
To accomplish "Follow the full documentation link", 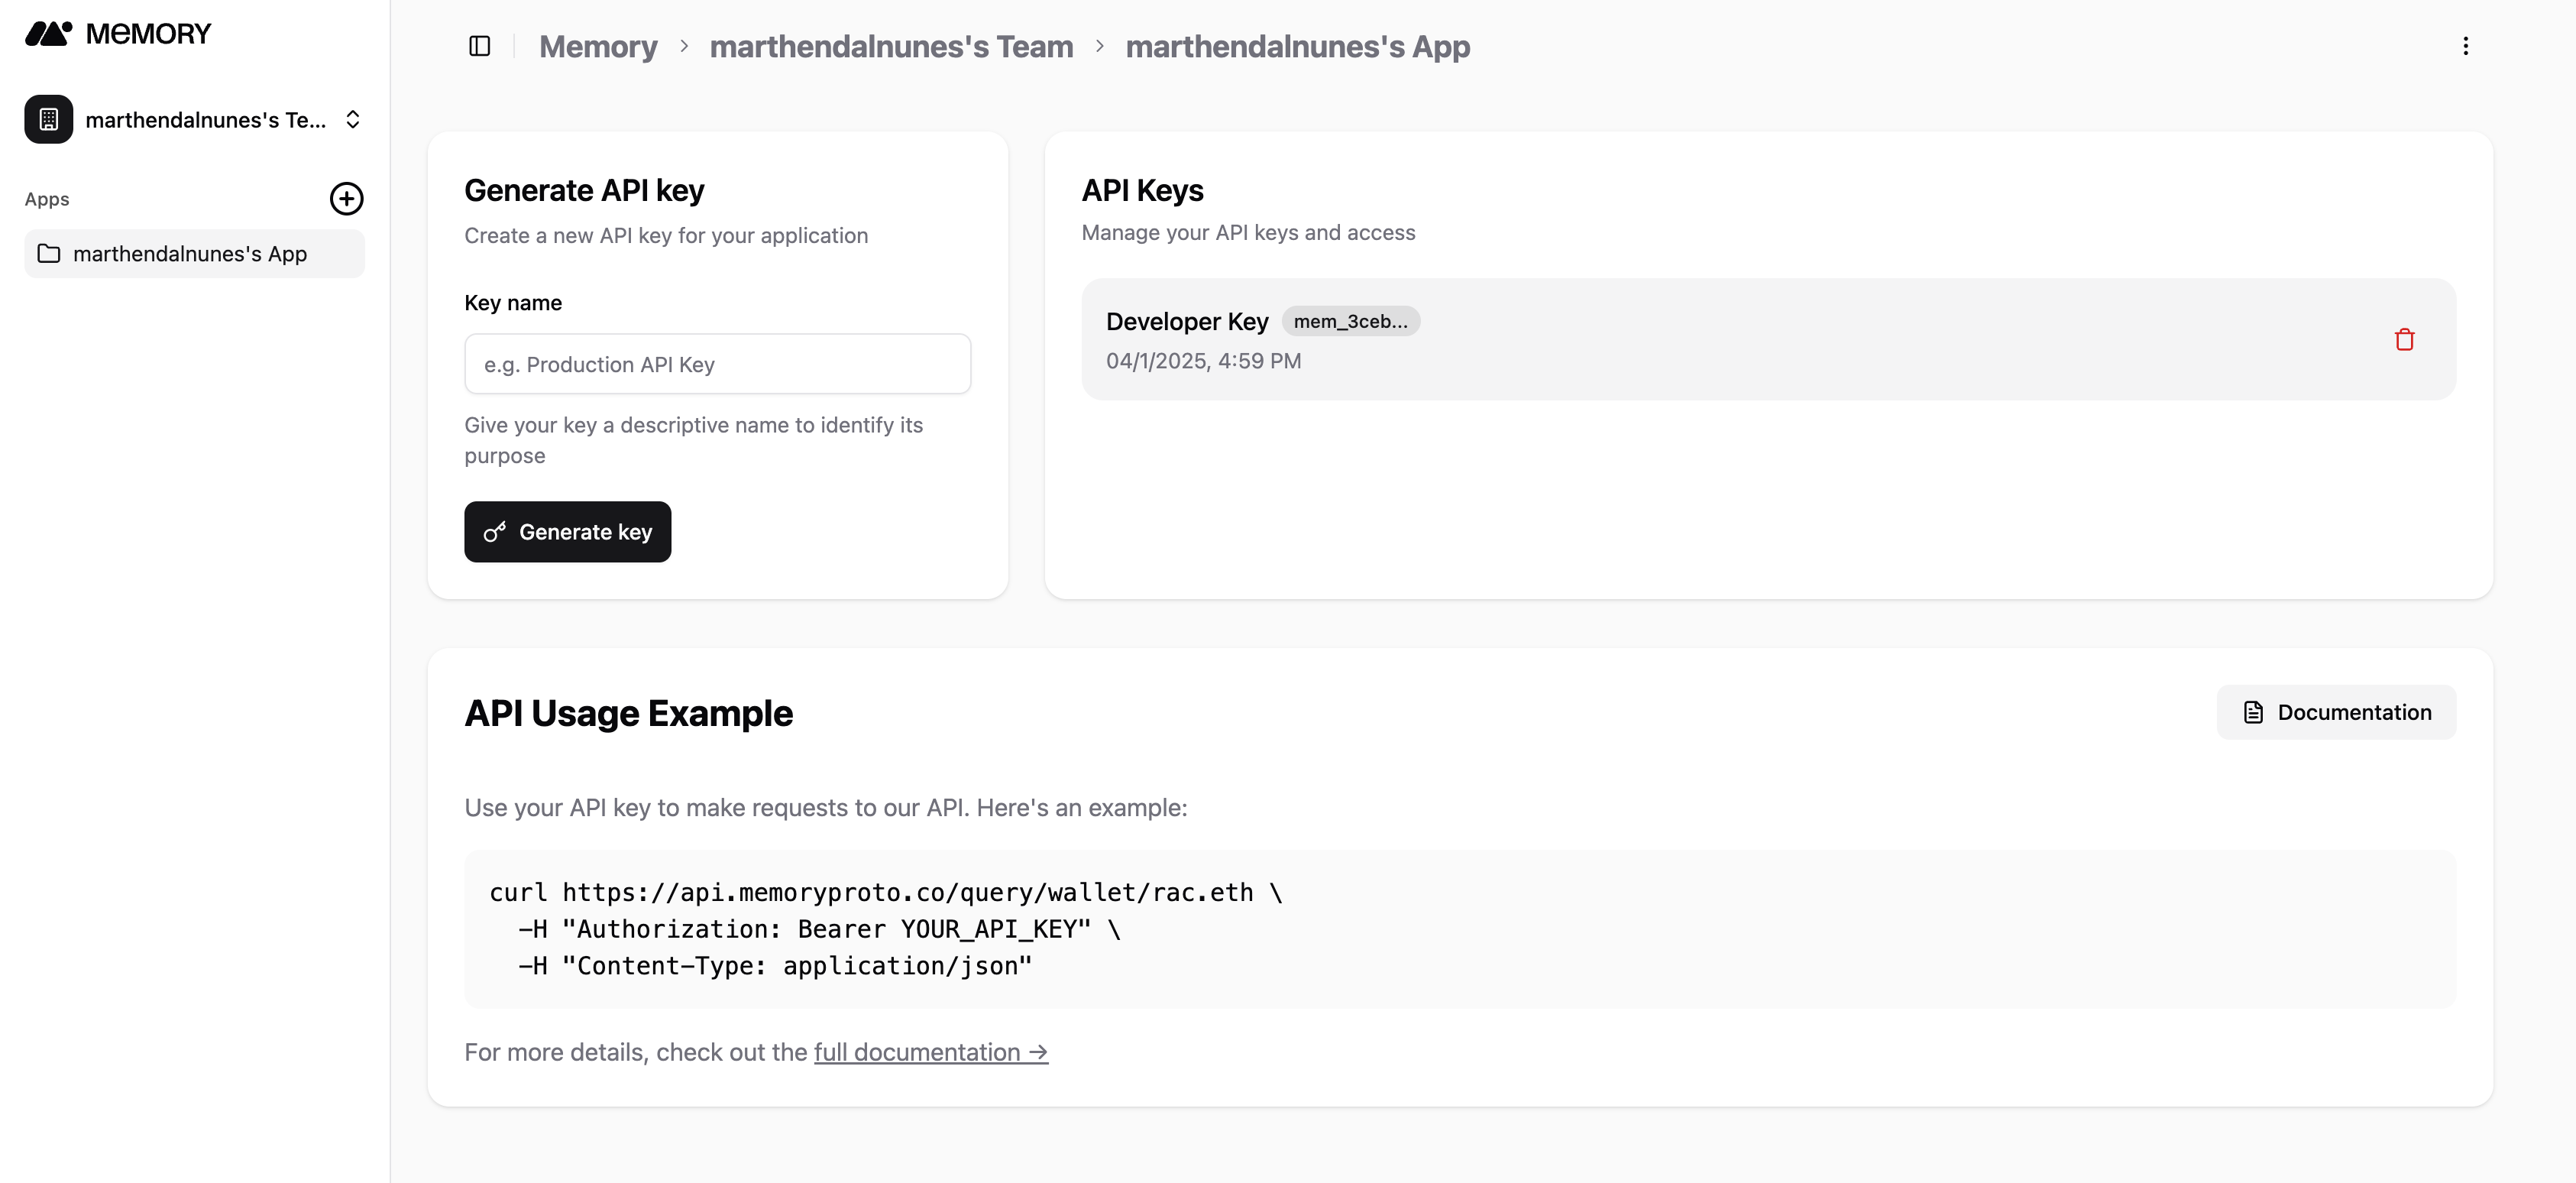I will 930,1052.
